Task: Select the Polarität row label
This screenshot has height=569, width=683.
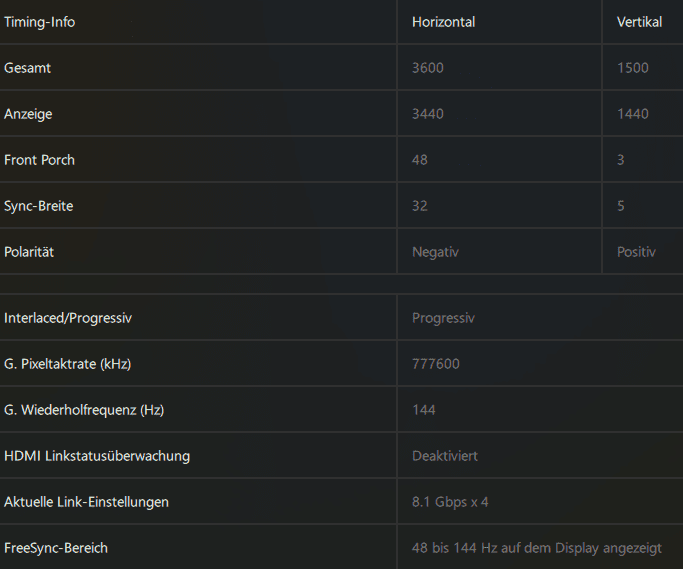Action: coord(29,252)
